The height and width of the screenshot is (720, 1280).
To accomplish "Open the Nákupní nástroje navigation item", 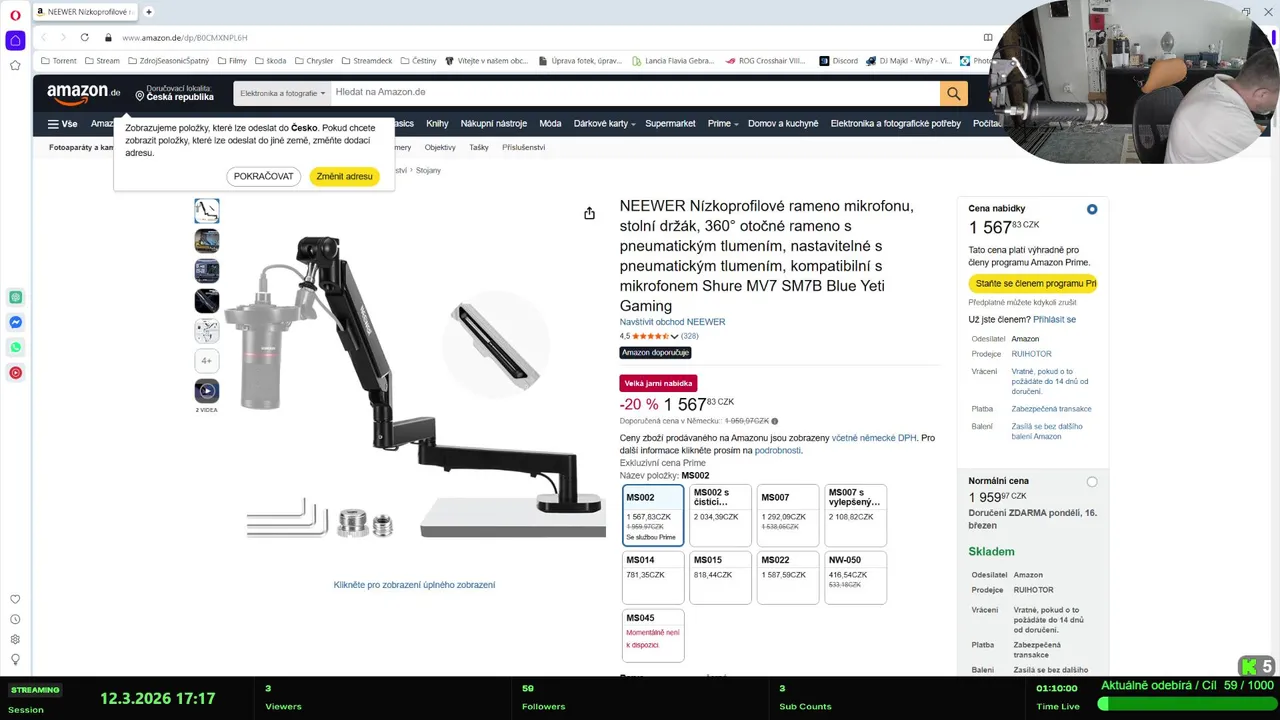I will pyautogui.click(x=493, y=123).
